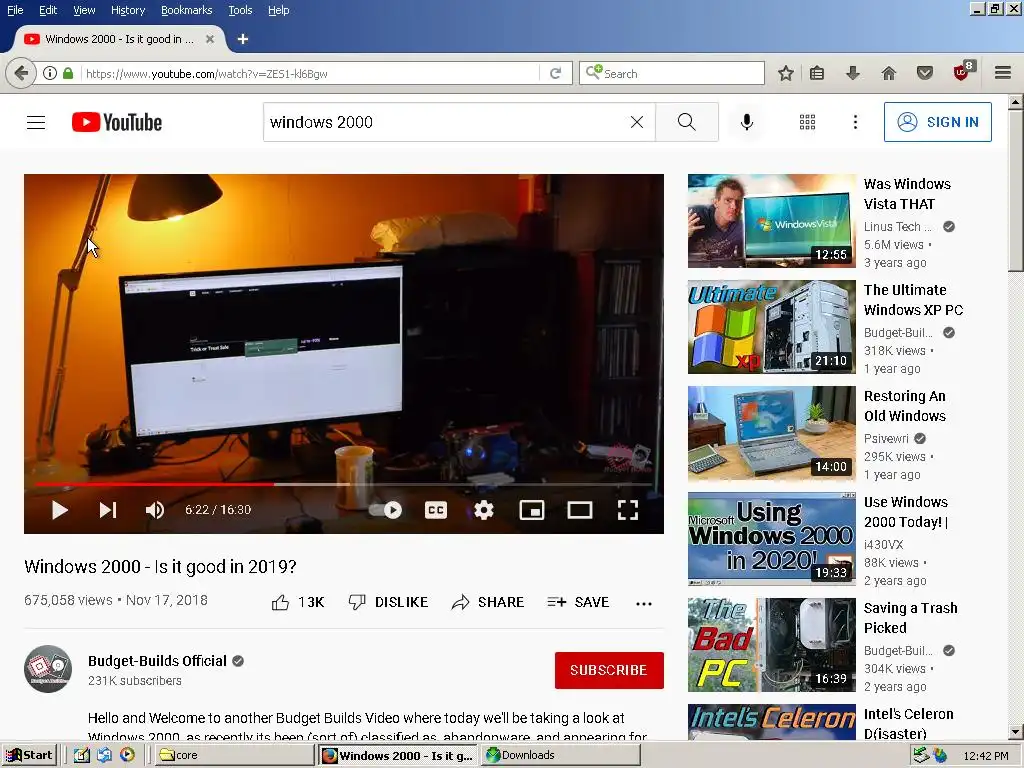Save video to playlist with SAVE

(x=578, y=602)
